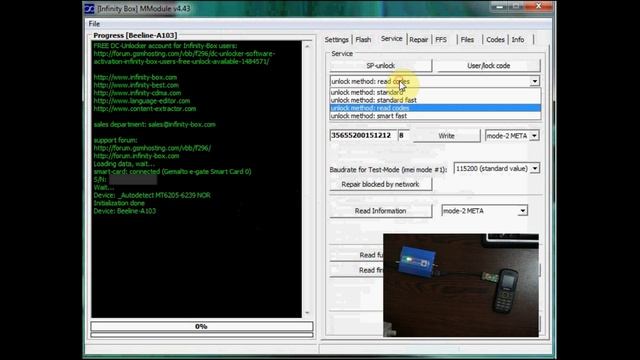Click Repair blocked by network button
Image resolution: width=640 pixels, height=360 pixels.
[x=380, y=184]
